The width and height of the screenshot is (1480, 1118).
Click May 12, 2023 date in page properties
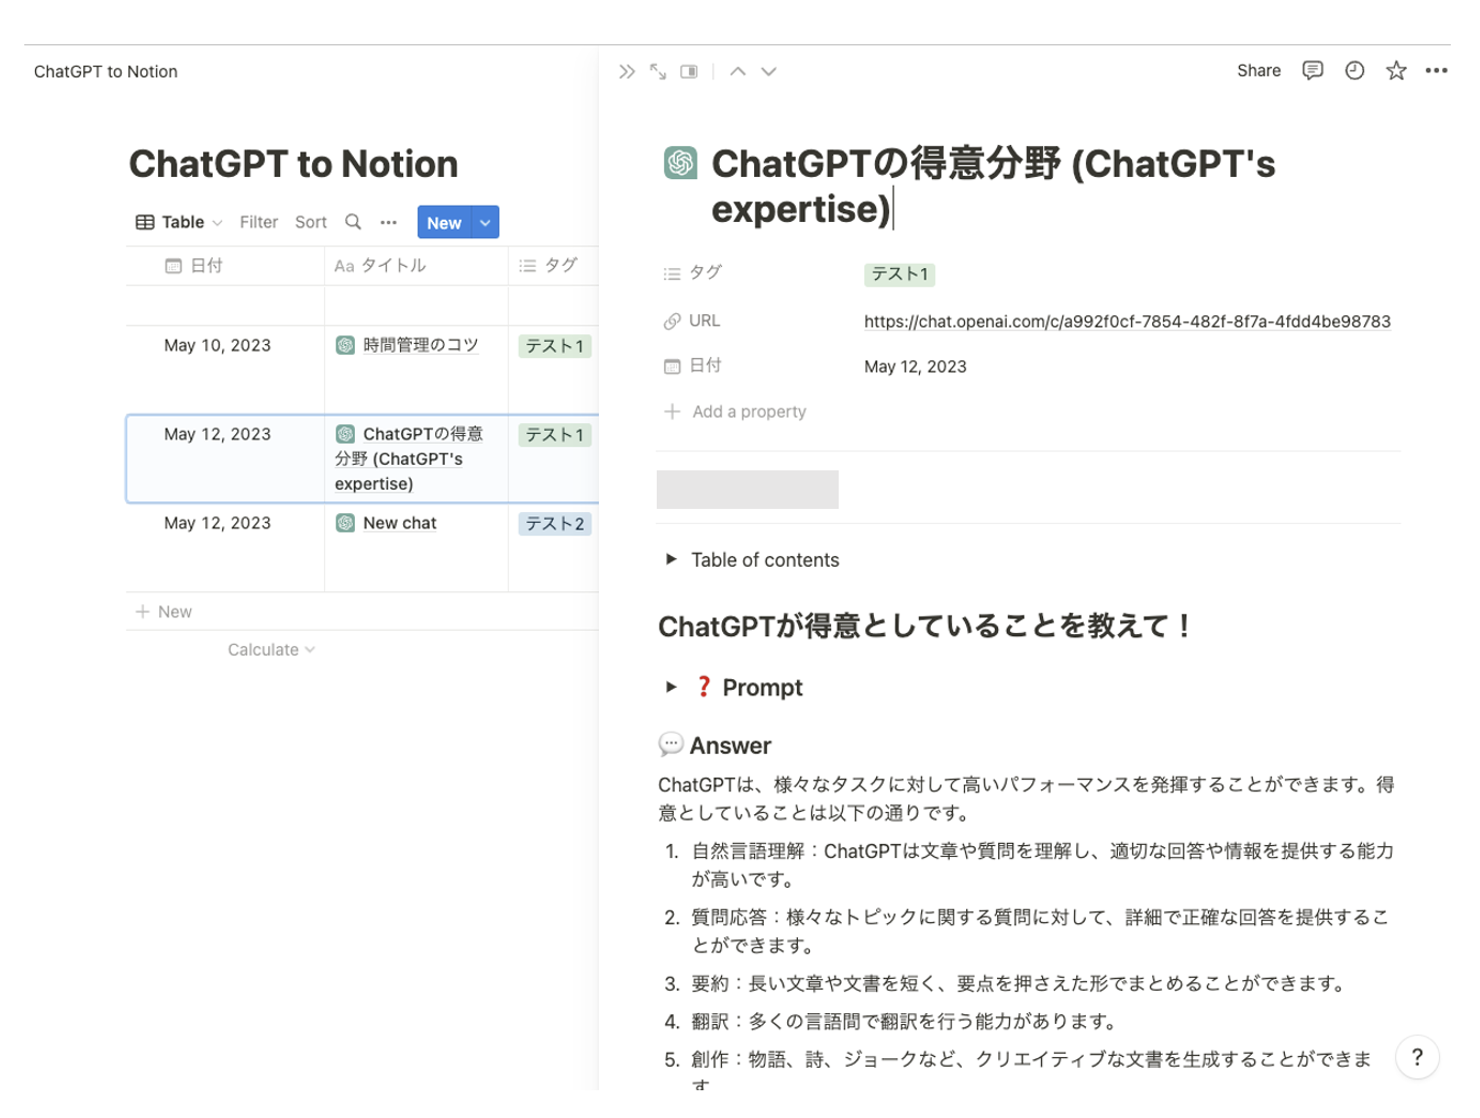[x=915, y=367]
